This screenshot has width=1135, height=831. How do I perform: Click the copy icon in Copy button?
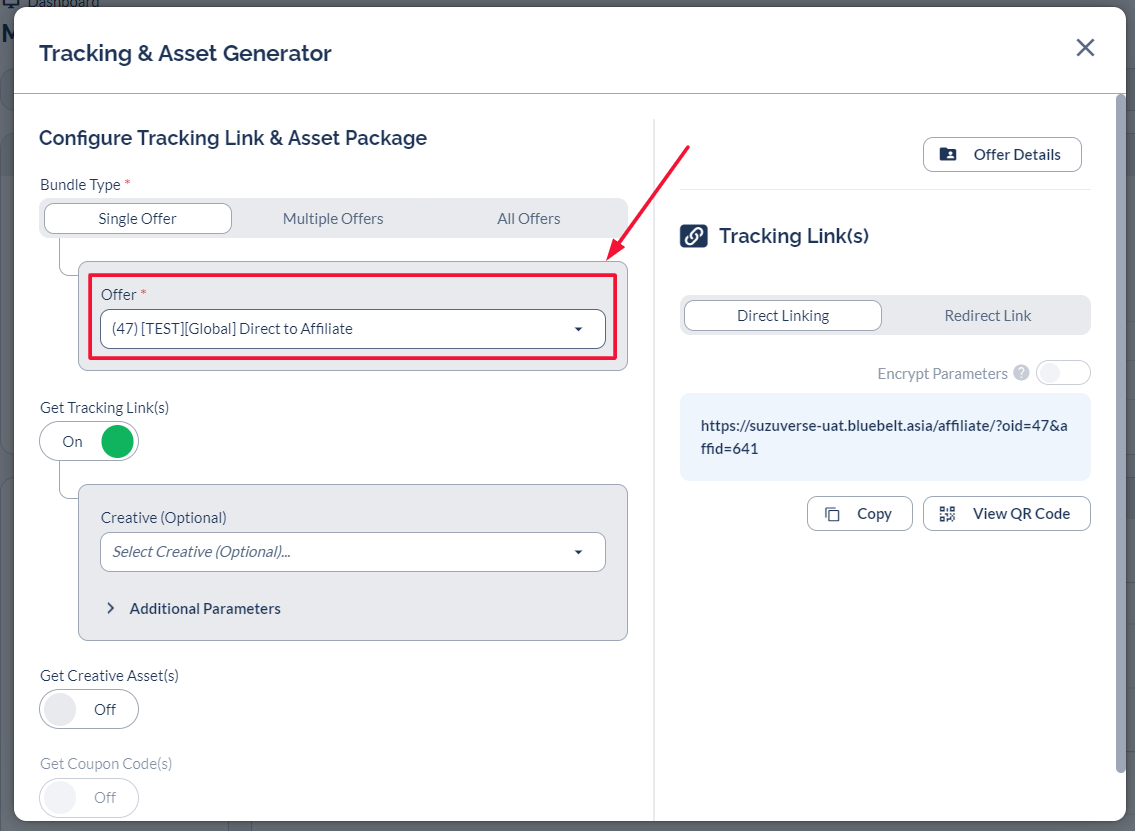[x=832, y=514]
